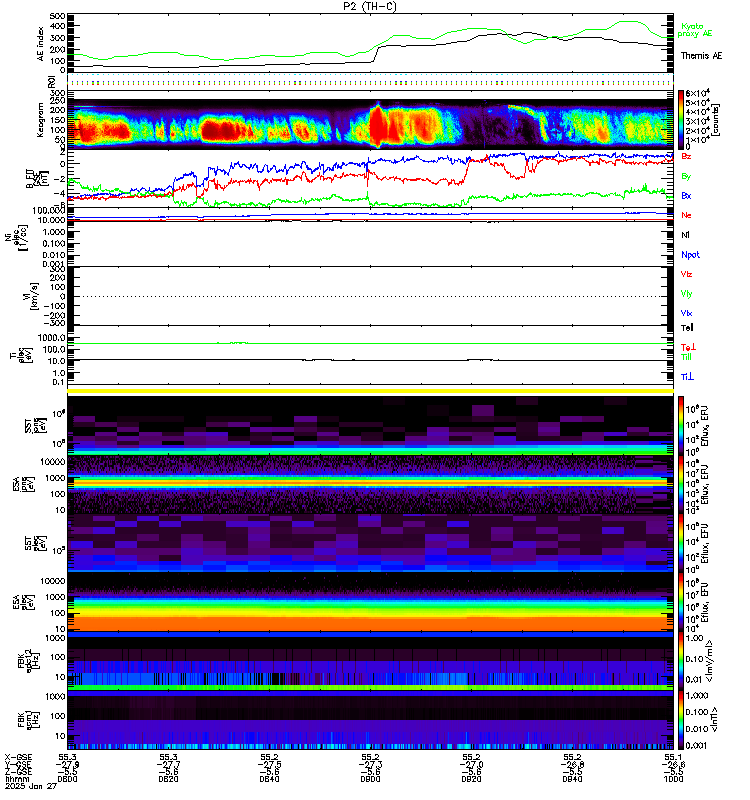Click the FBK edc12 mV/m color bar

click(681, 661)
